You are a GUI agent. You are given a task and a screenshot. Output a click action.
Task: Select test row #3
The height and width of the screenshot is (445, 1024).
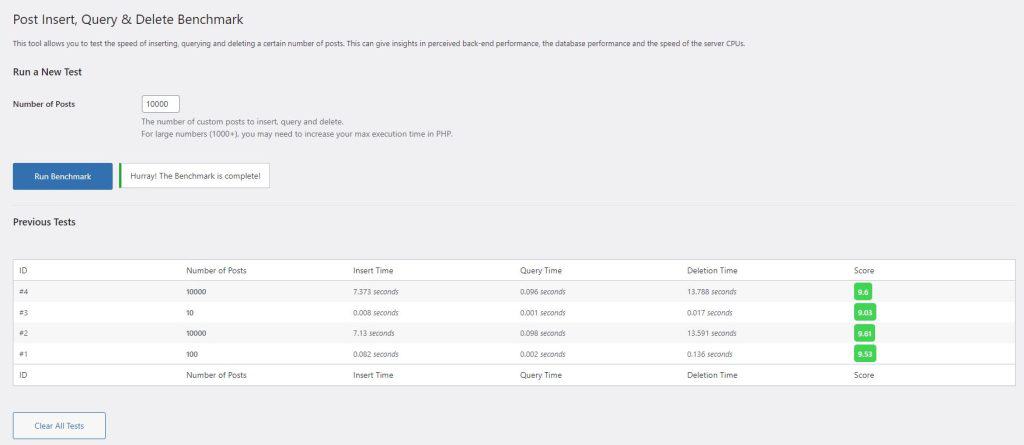(514, 312)
